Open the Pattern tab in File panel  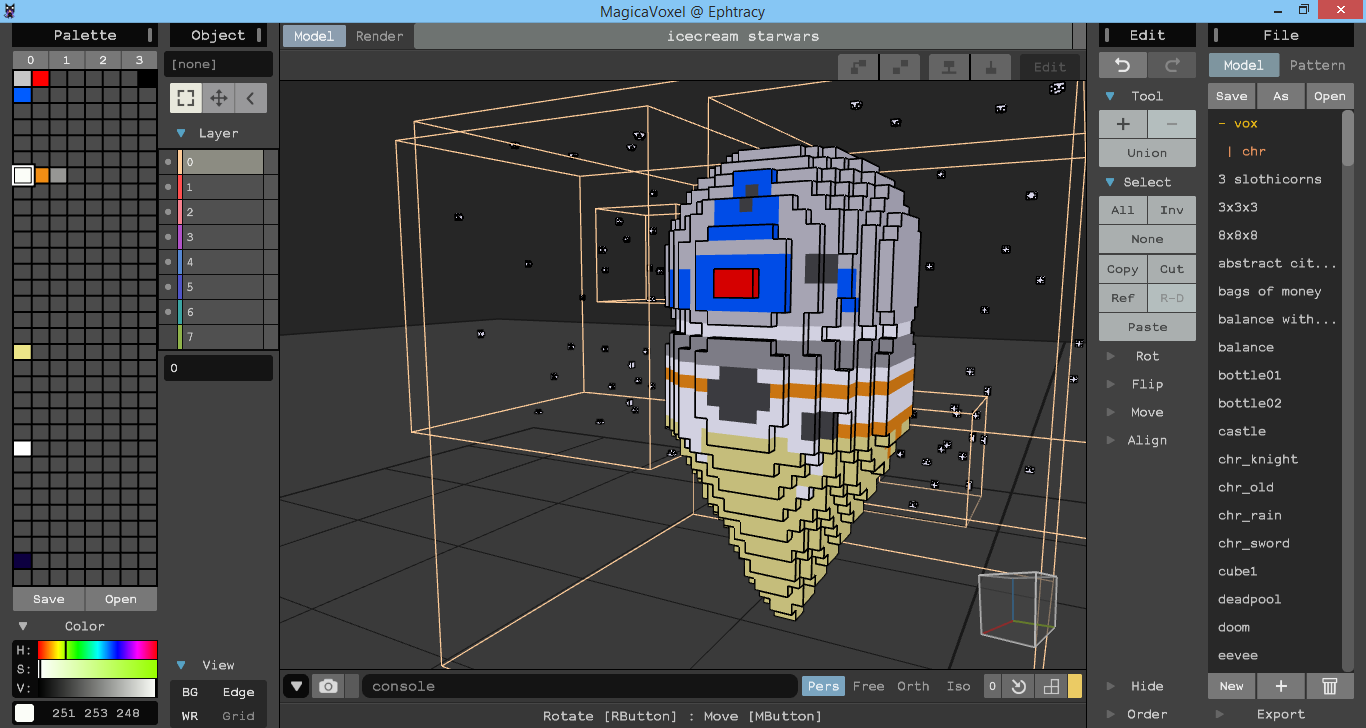[1317, 65]
